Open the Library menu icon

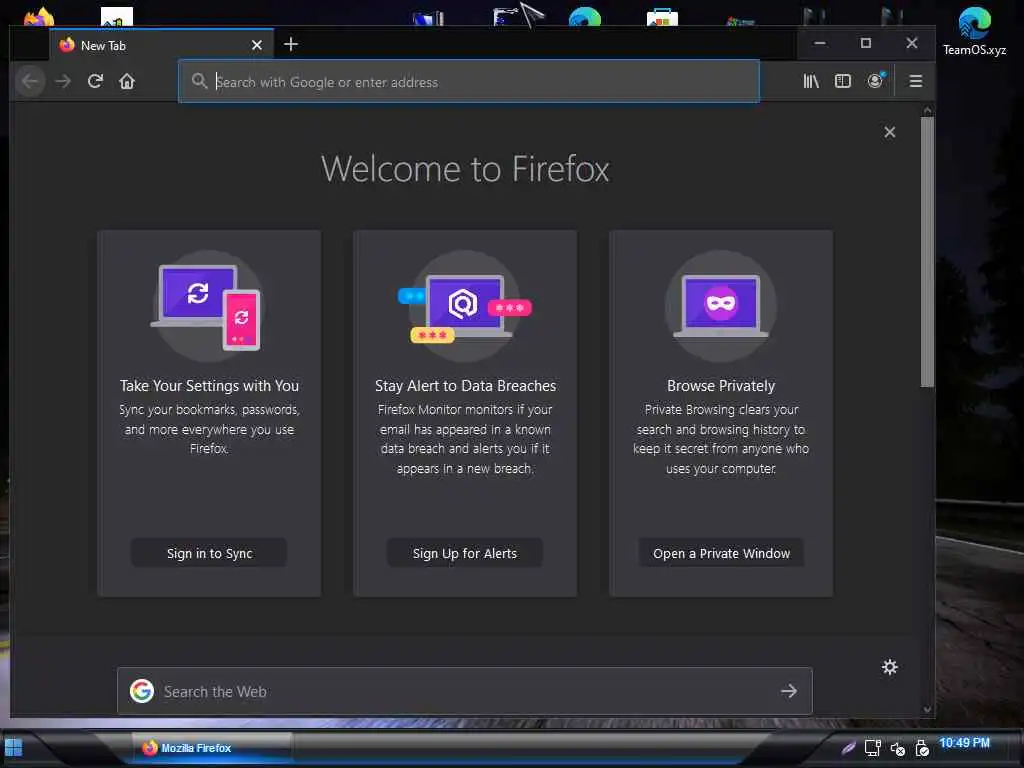tap(811, 81)
